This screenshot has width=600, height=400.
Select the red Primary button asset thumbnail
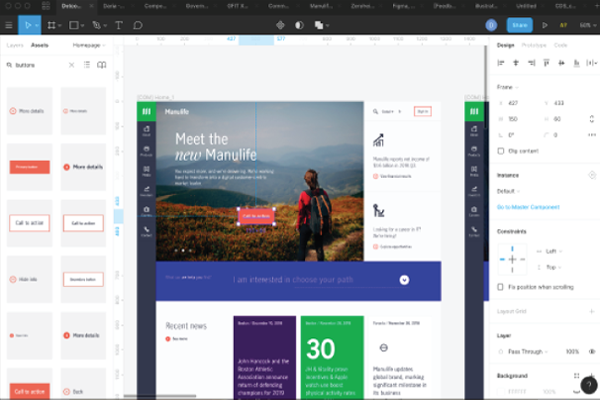pyautogui.click(x=29, y=167)
